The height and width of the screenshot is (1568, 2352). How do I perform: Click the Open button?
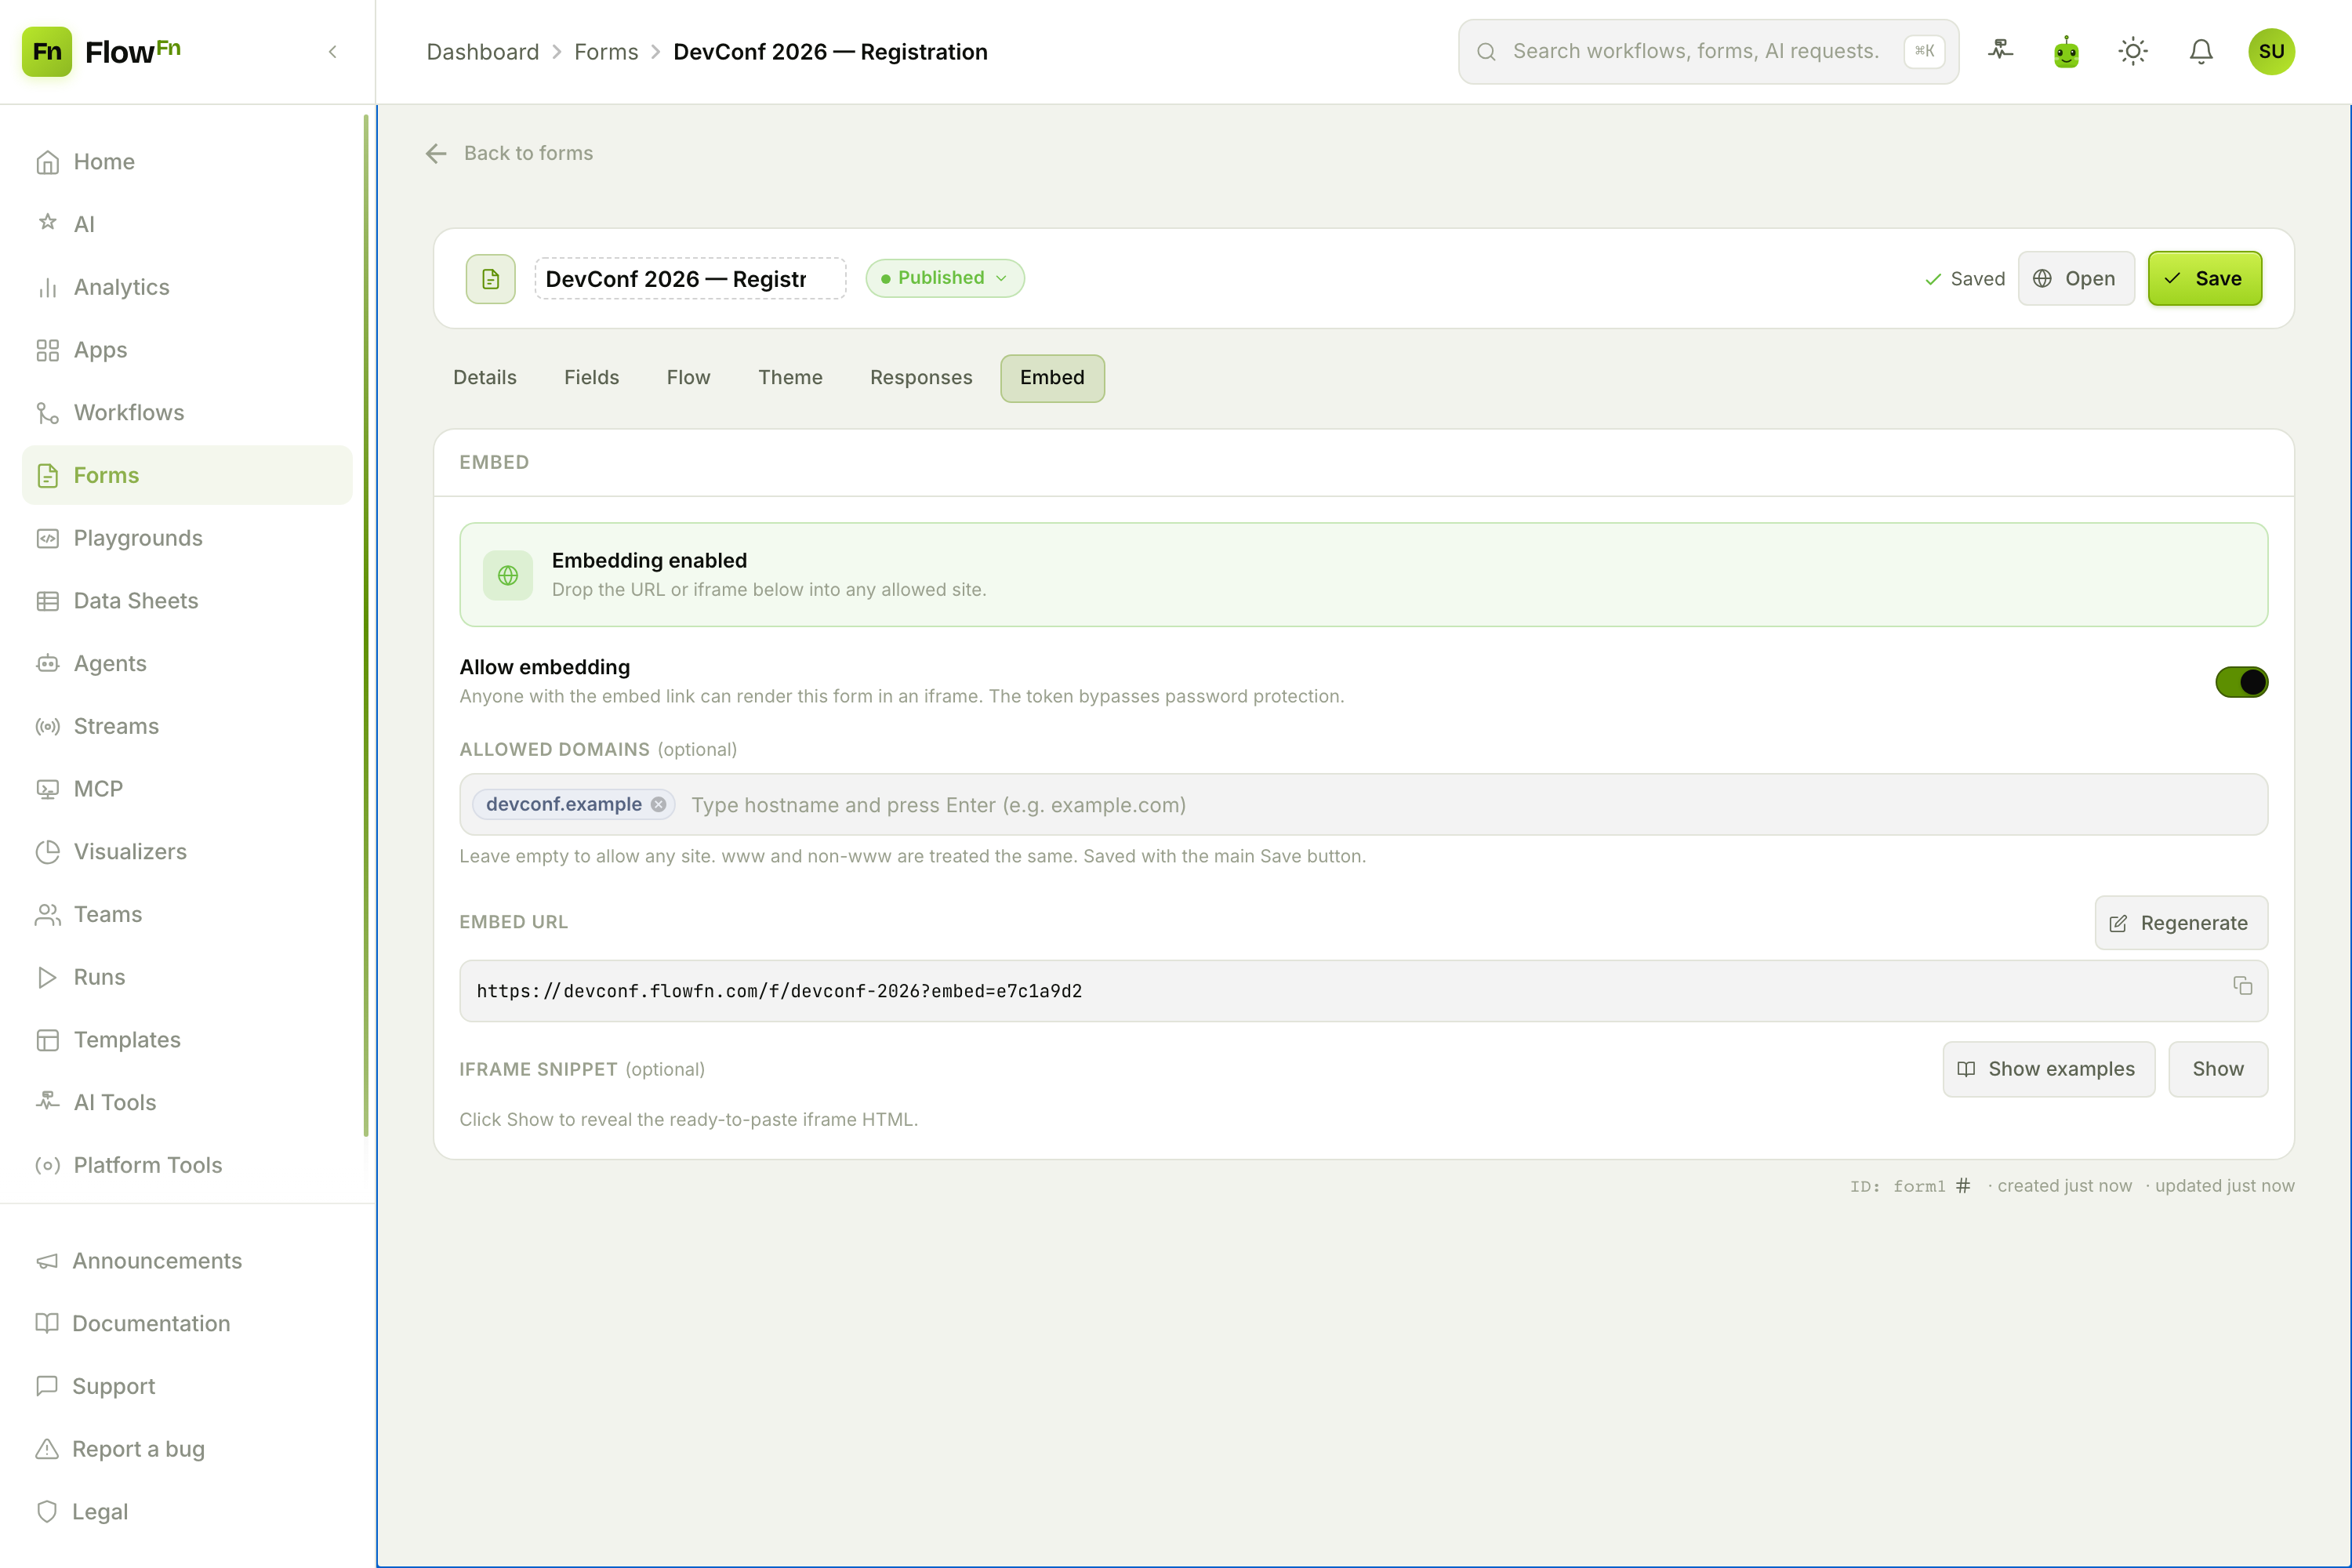2076,278
